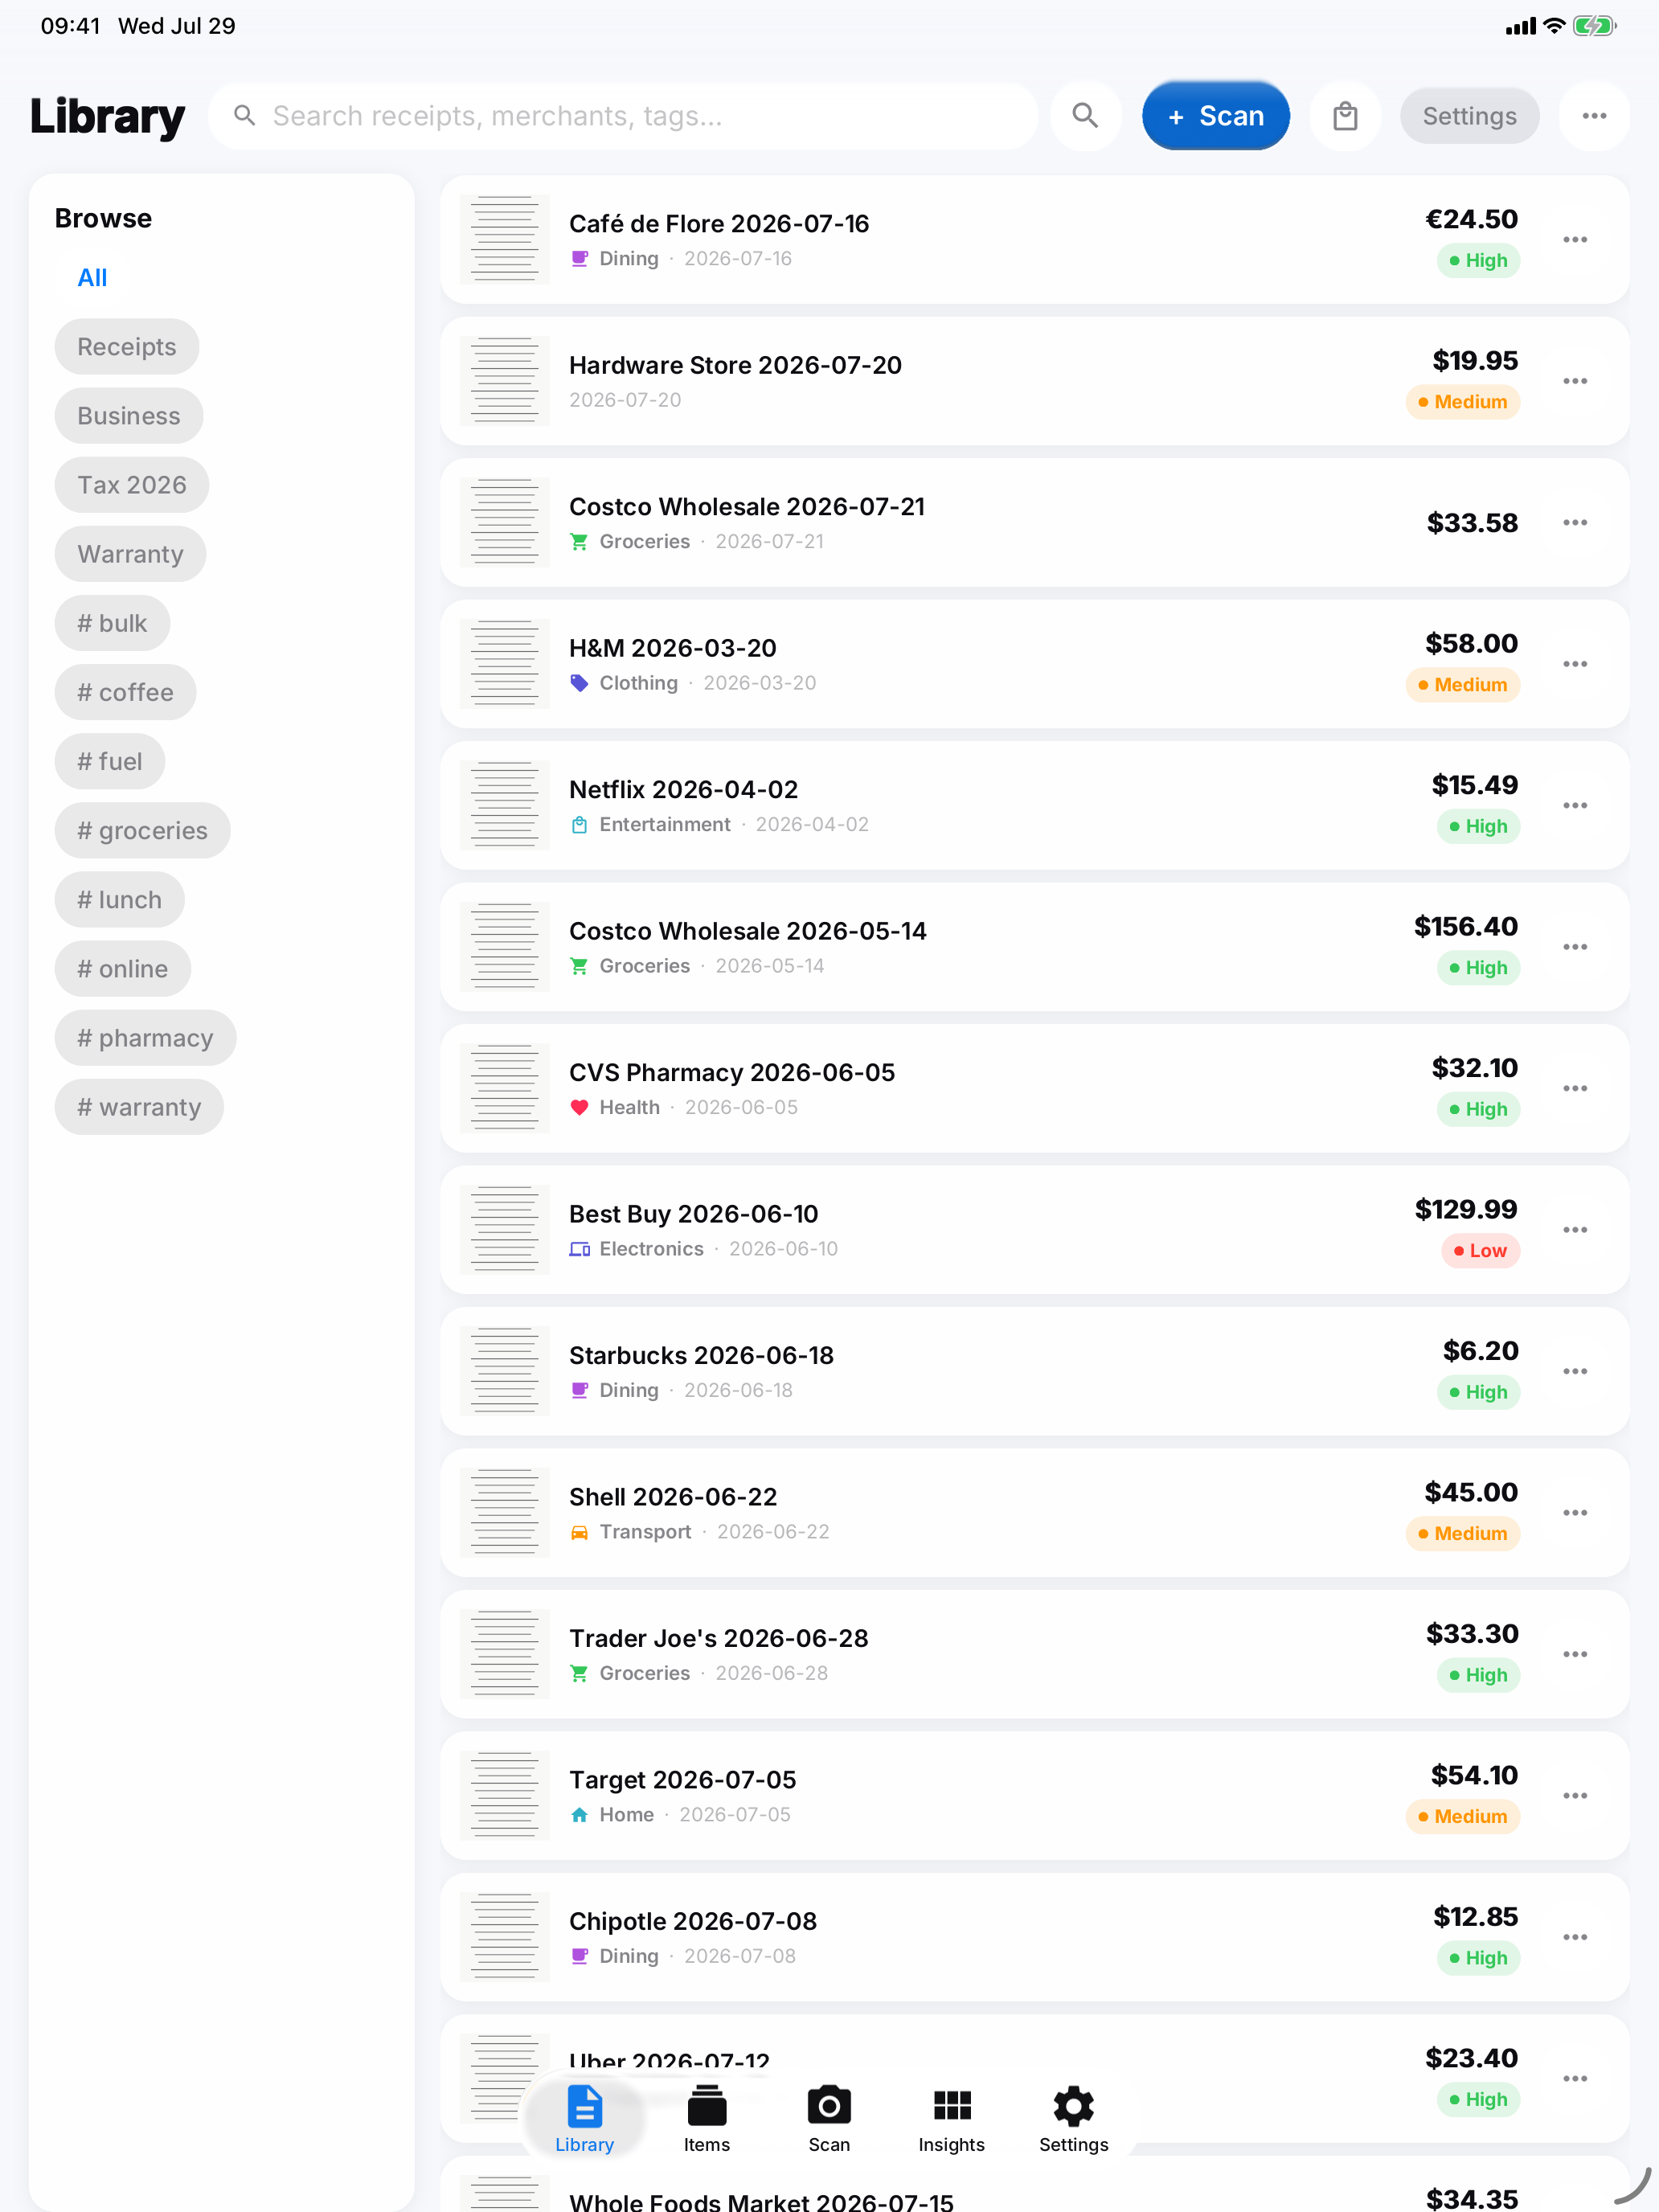Open more options for Target receipt
Screen dimensions: 1659x2212
pyautogui.click(x=1575, y=1796)
